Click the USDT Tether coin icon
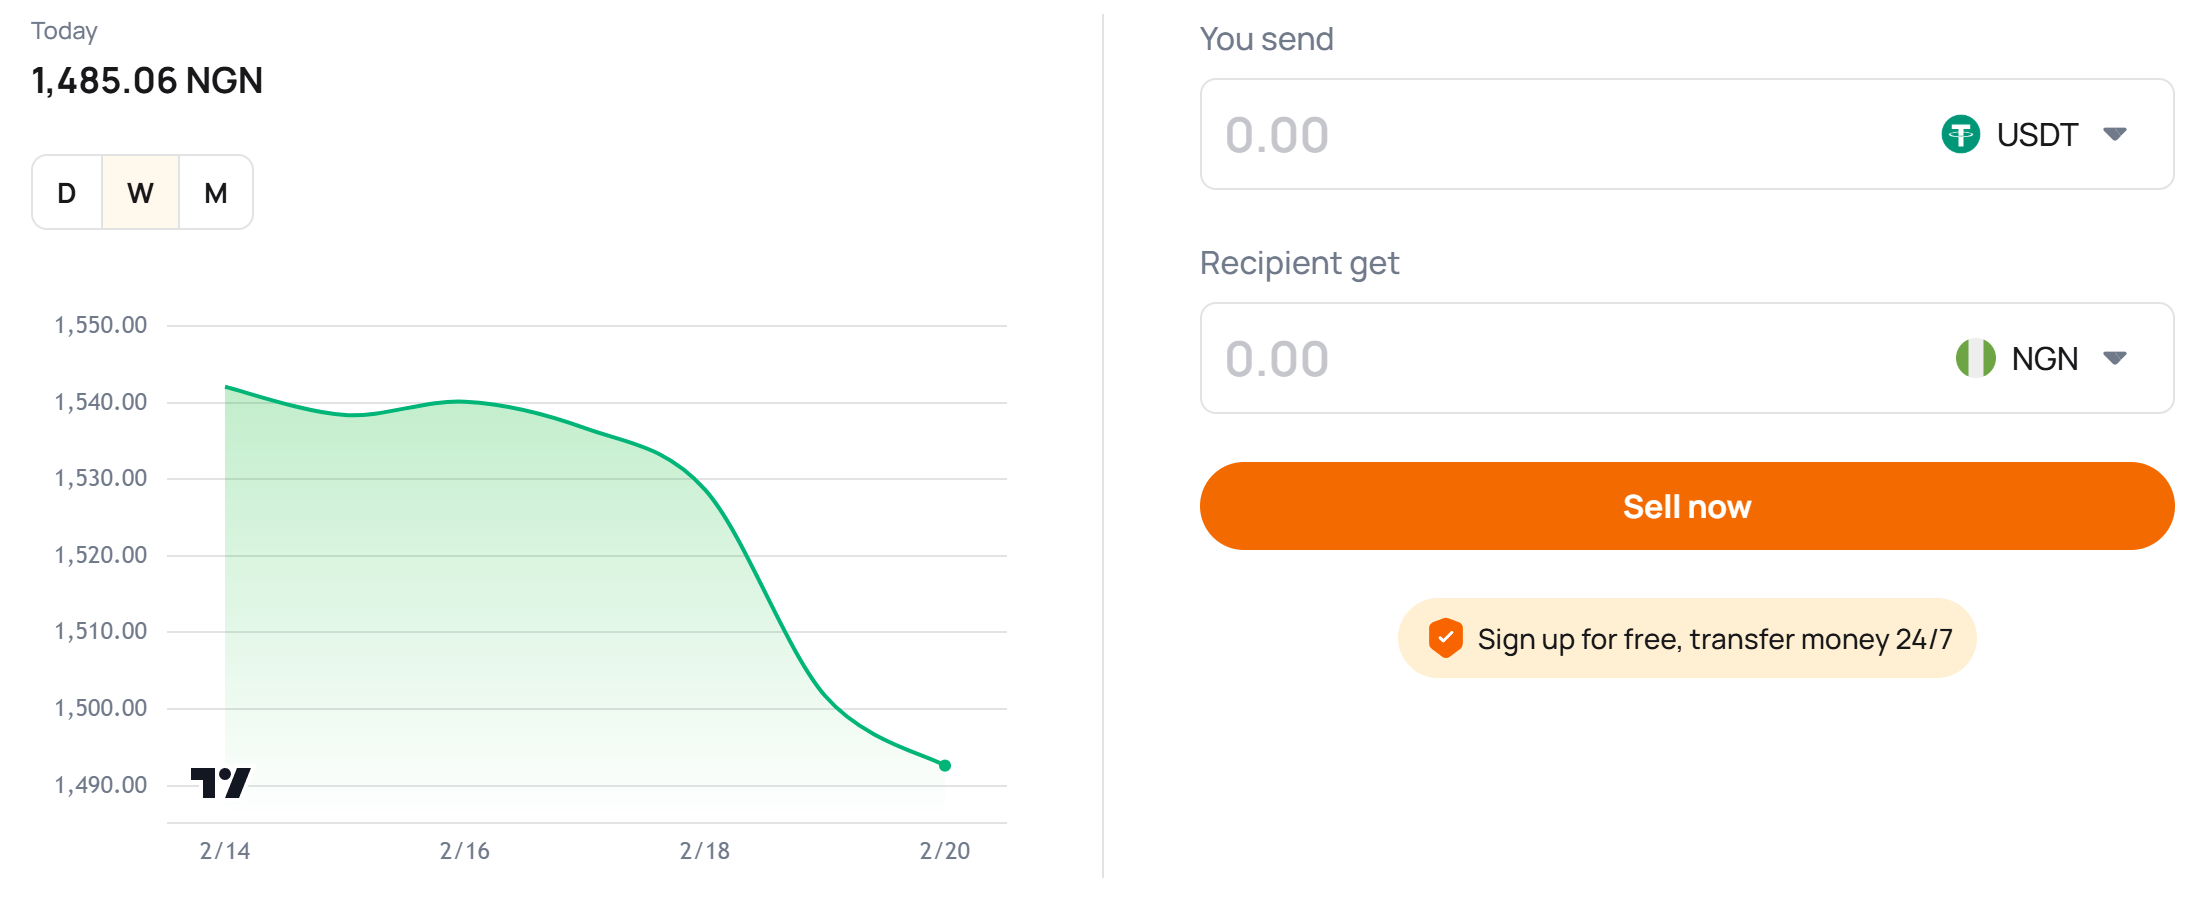Screen dimensions: 2197x900 point(1960,134)
